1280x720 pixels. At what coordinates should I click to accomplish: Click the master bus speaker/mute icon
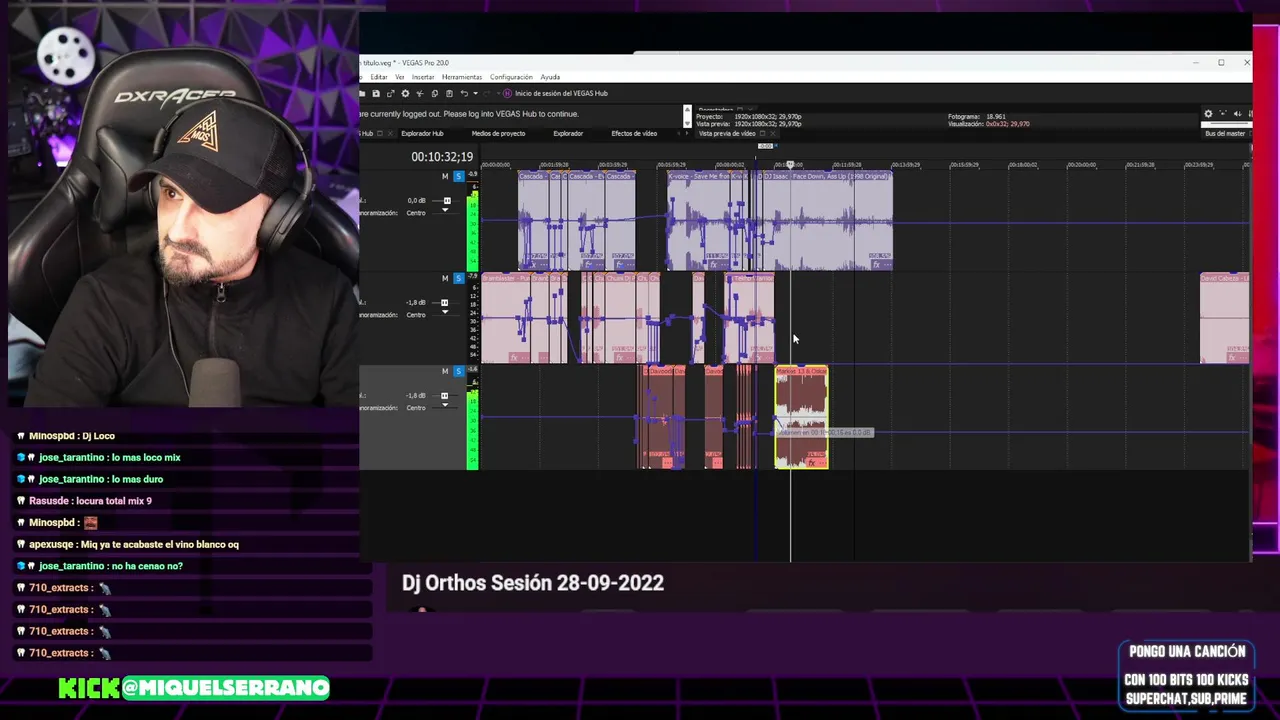[1238, 114]
